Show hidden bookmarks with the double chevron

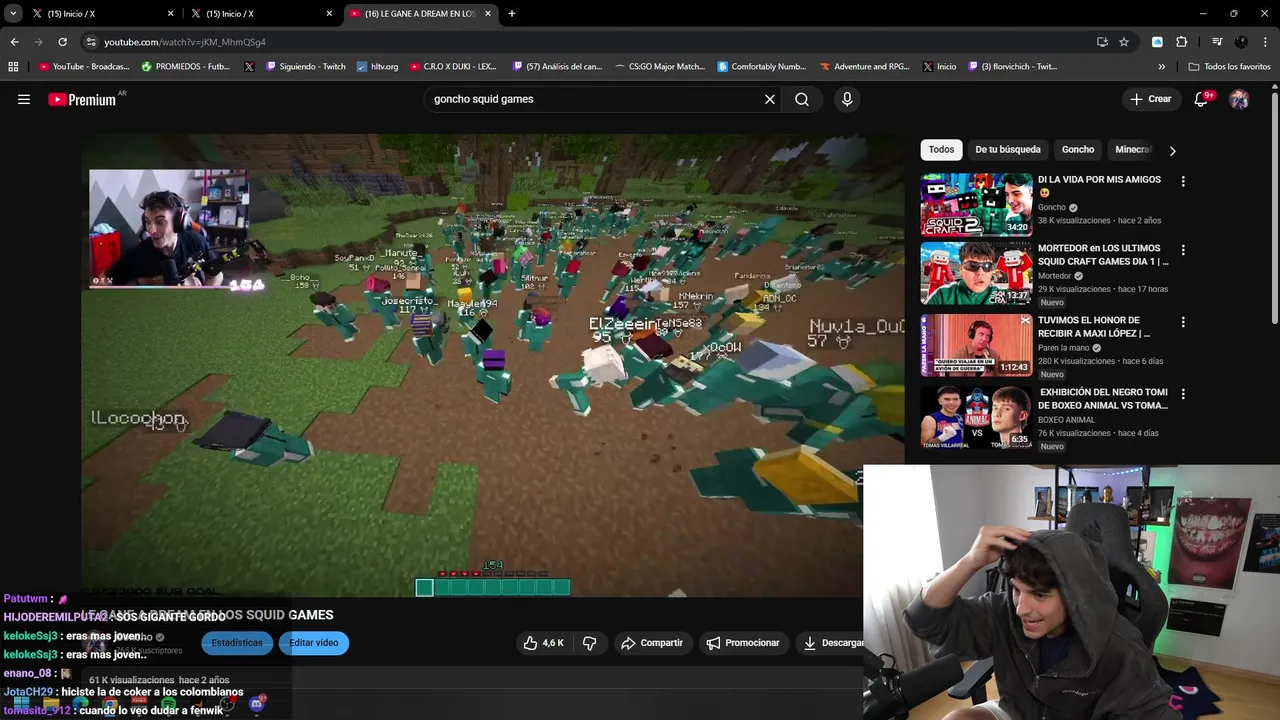pyautogui.click(x=1162, y=67)
